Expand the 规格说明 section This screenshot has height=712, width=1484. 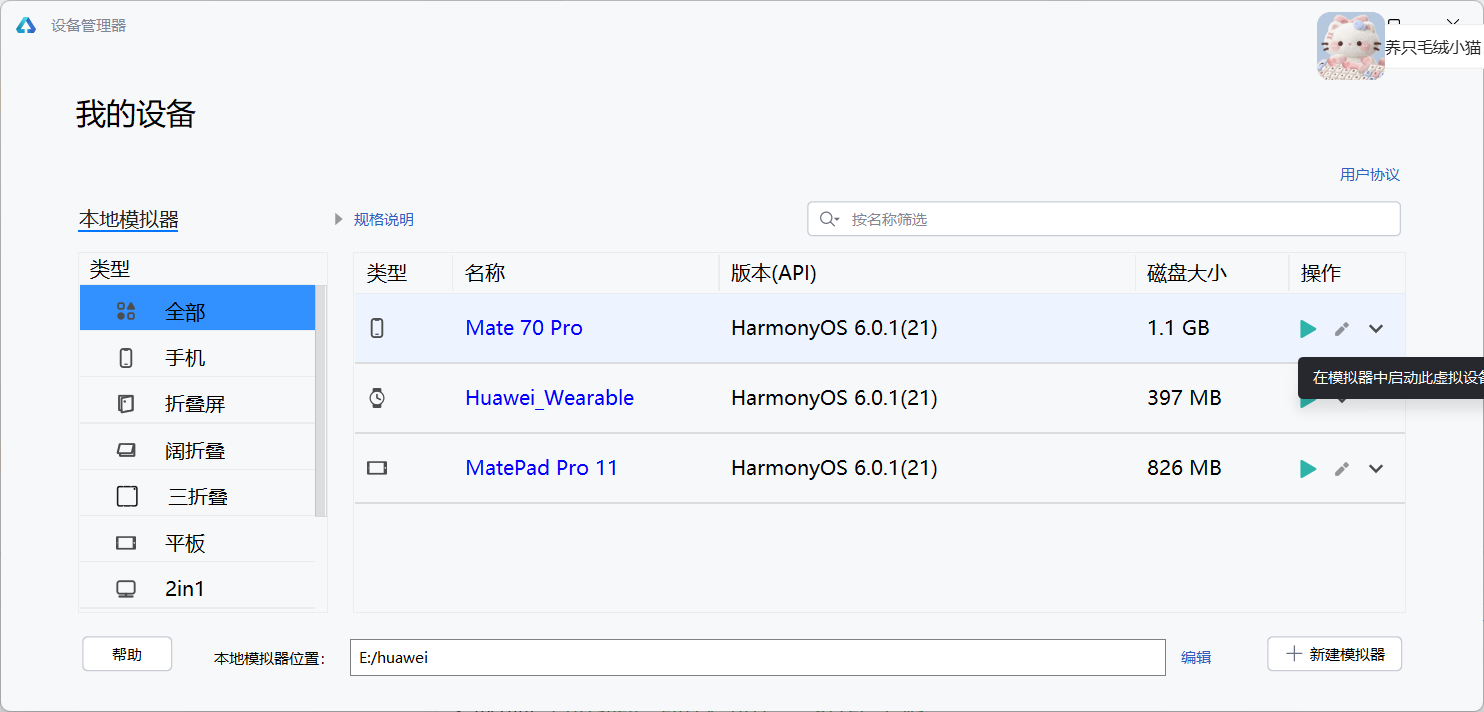point(374,219)
